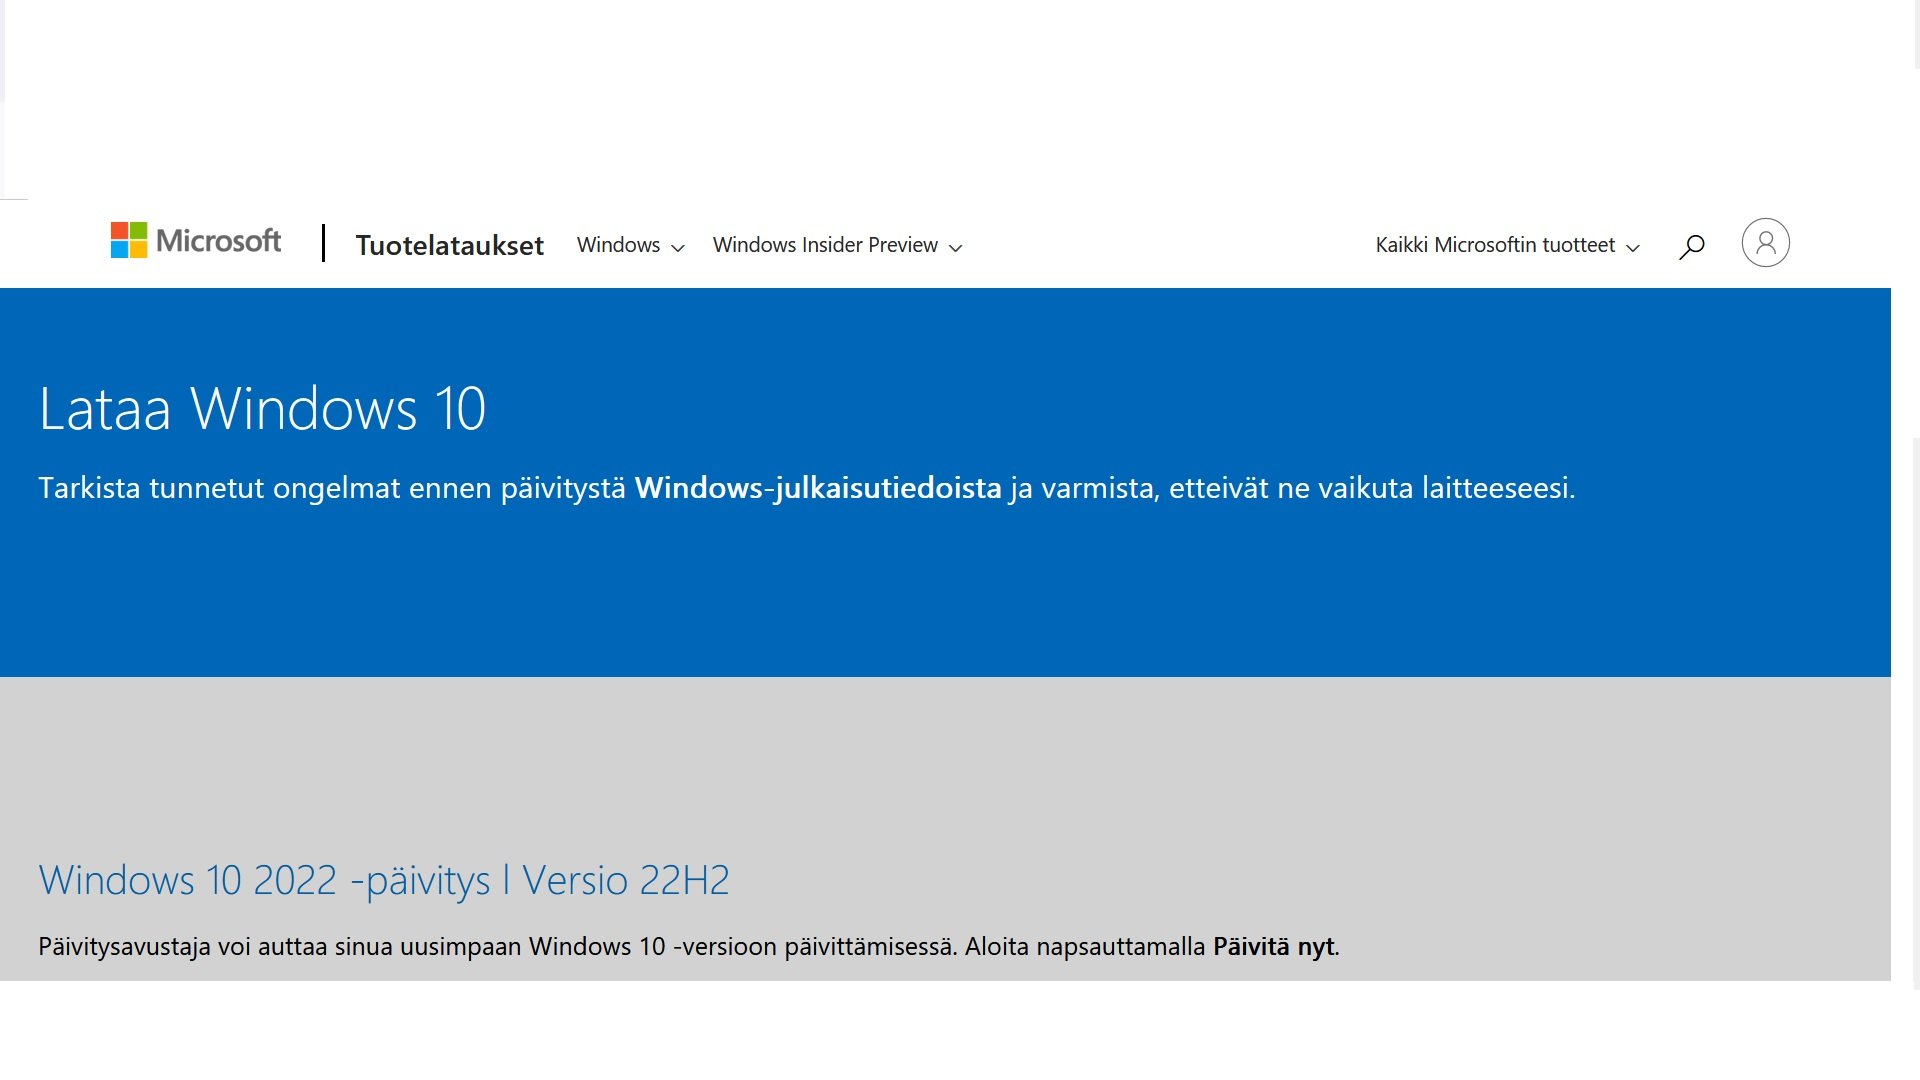Click the word Tarkista in banner text
The width and height of the screenshot is (1920, 1080).
(89, 488)
